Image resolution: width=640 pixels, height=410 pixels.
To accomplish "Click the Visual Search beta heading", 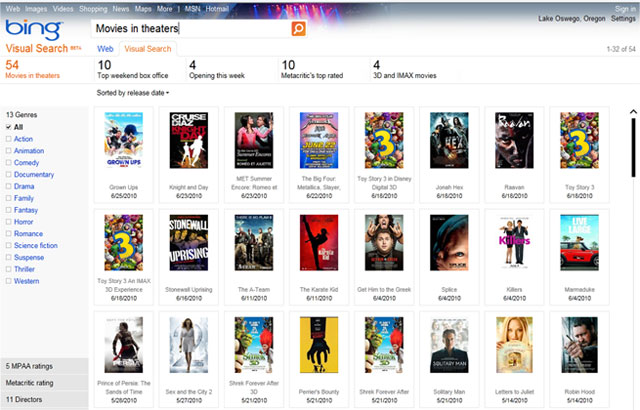I will click(x=43, y=49).
